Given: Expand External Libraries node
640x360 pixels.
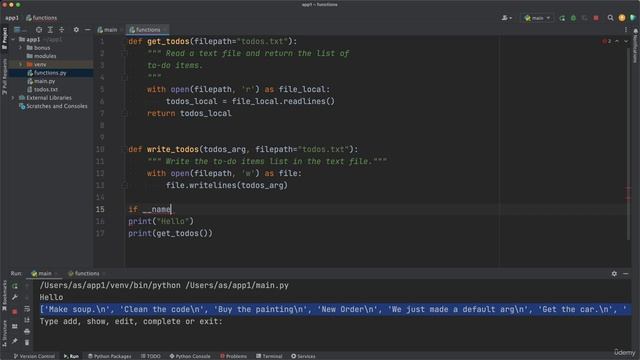Looking at the screenshot, I should (x=13, y=98).
